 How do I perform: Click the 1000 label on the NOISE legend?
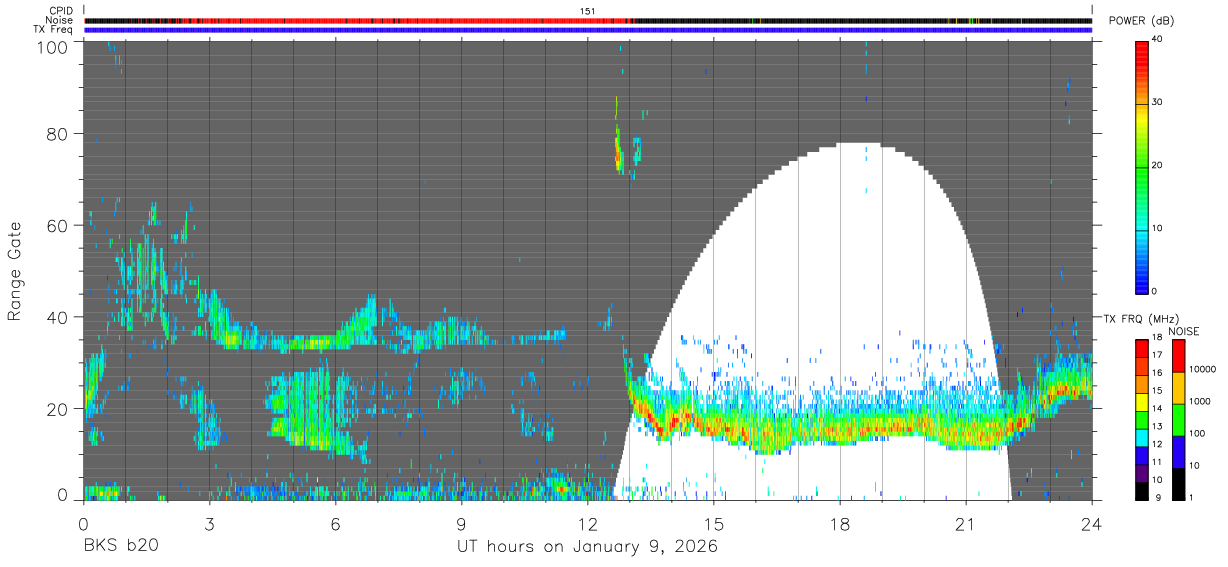click(1198, 402)
